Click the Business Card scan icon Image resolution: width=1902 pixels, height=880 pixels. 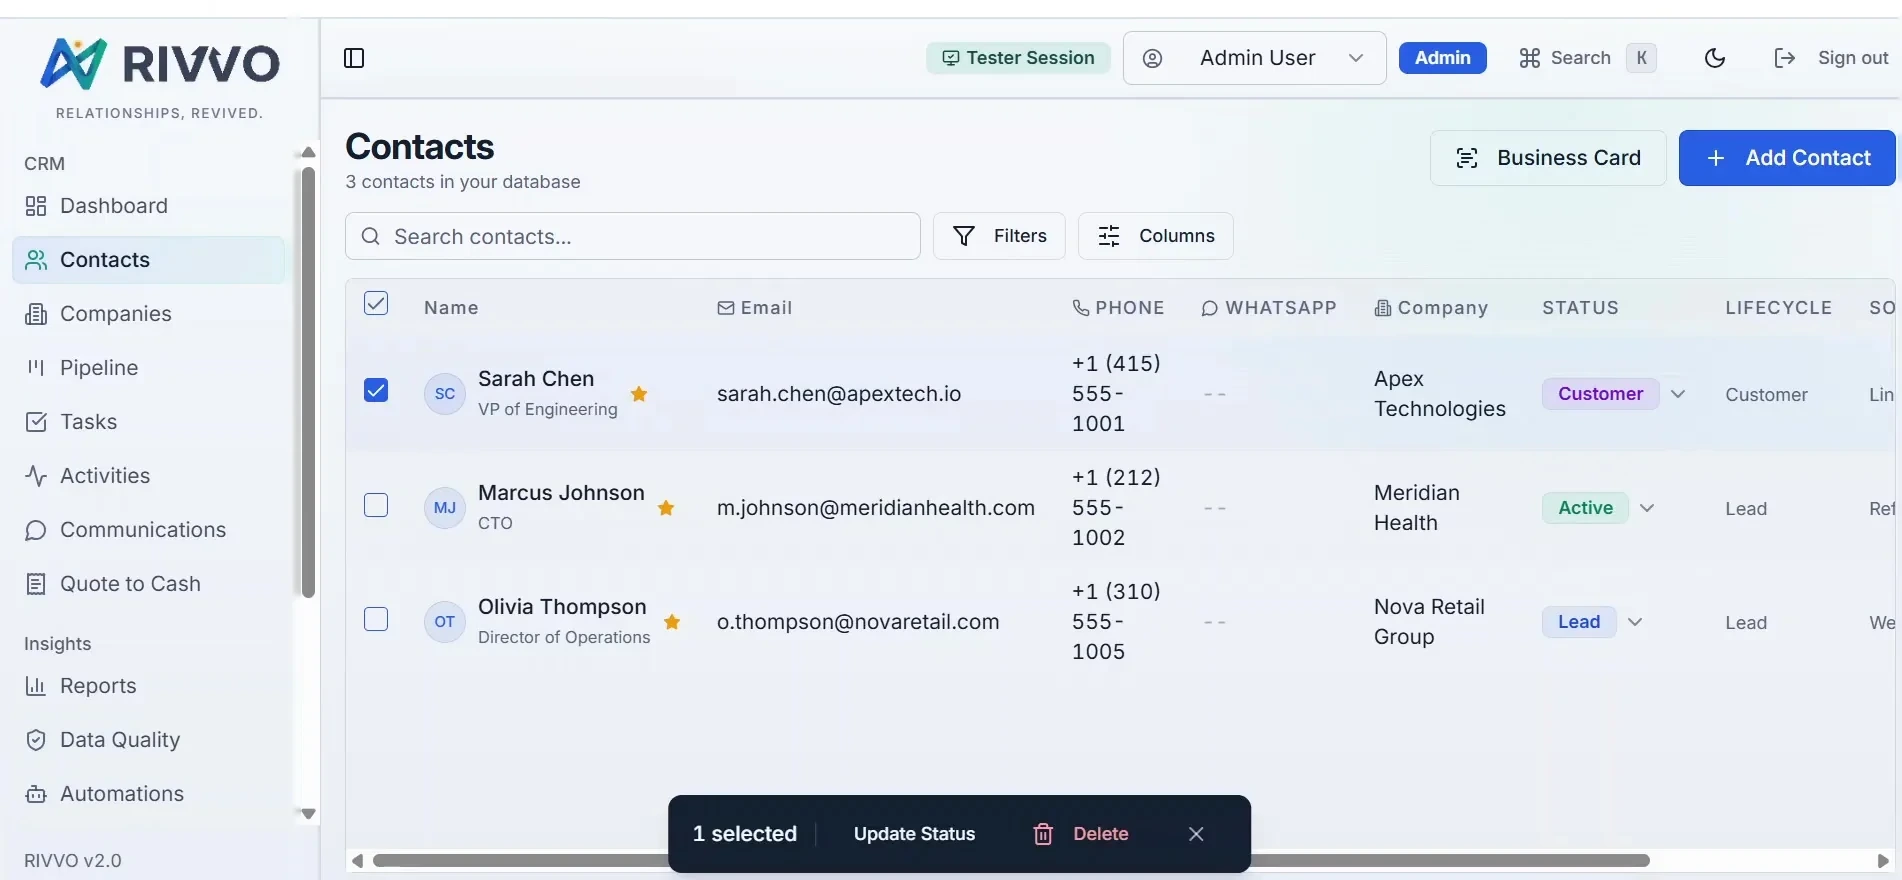pos(1467,158)
